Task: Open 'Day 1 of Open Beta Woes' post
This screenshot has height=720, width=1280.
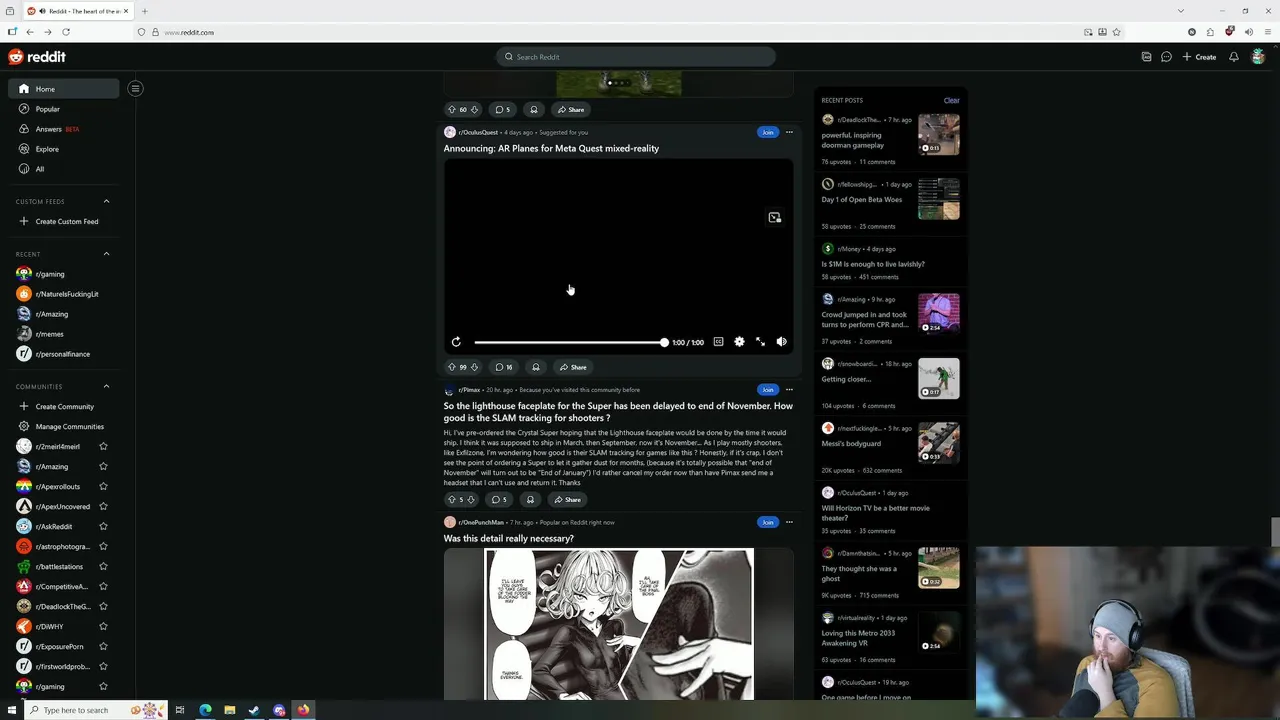Action: (x=862, y=199)
